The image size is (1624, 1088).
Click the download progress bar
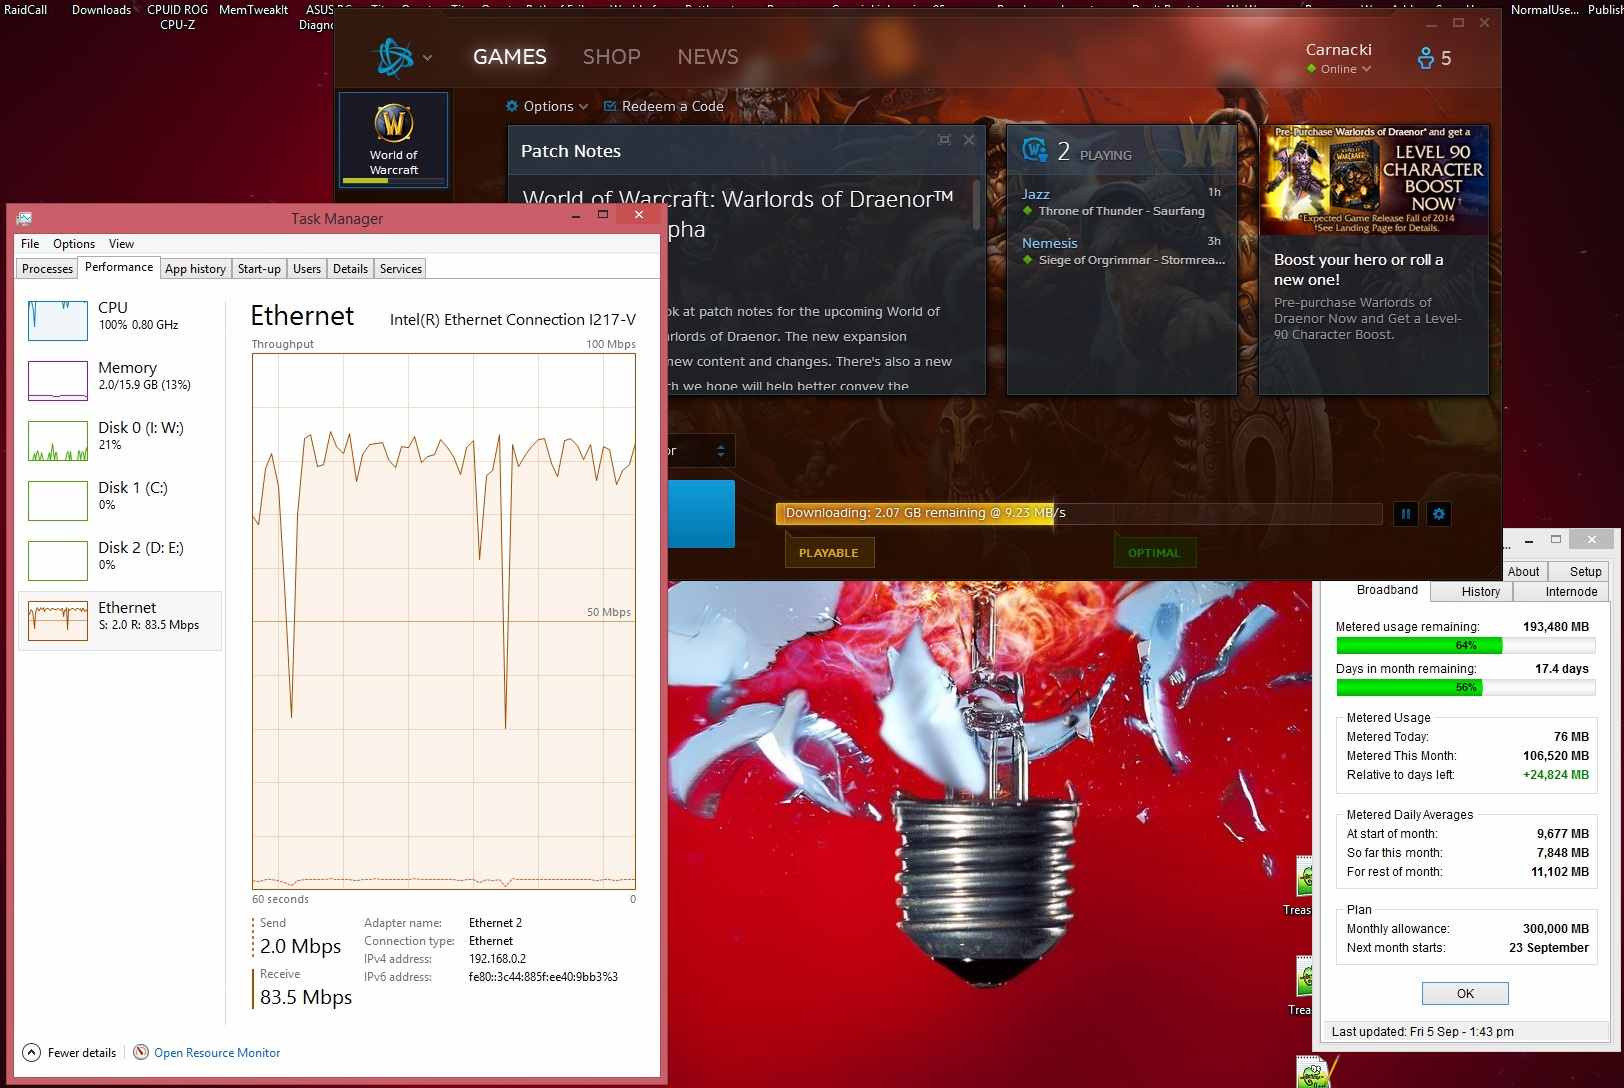pos(1078,513)
